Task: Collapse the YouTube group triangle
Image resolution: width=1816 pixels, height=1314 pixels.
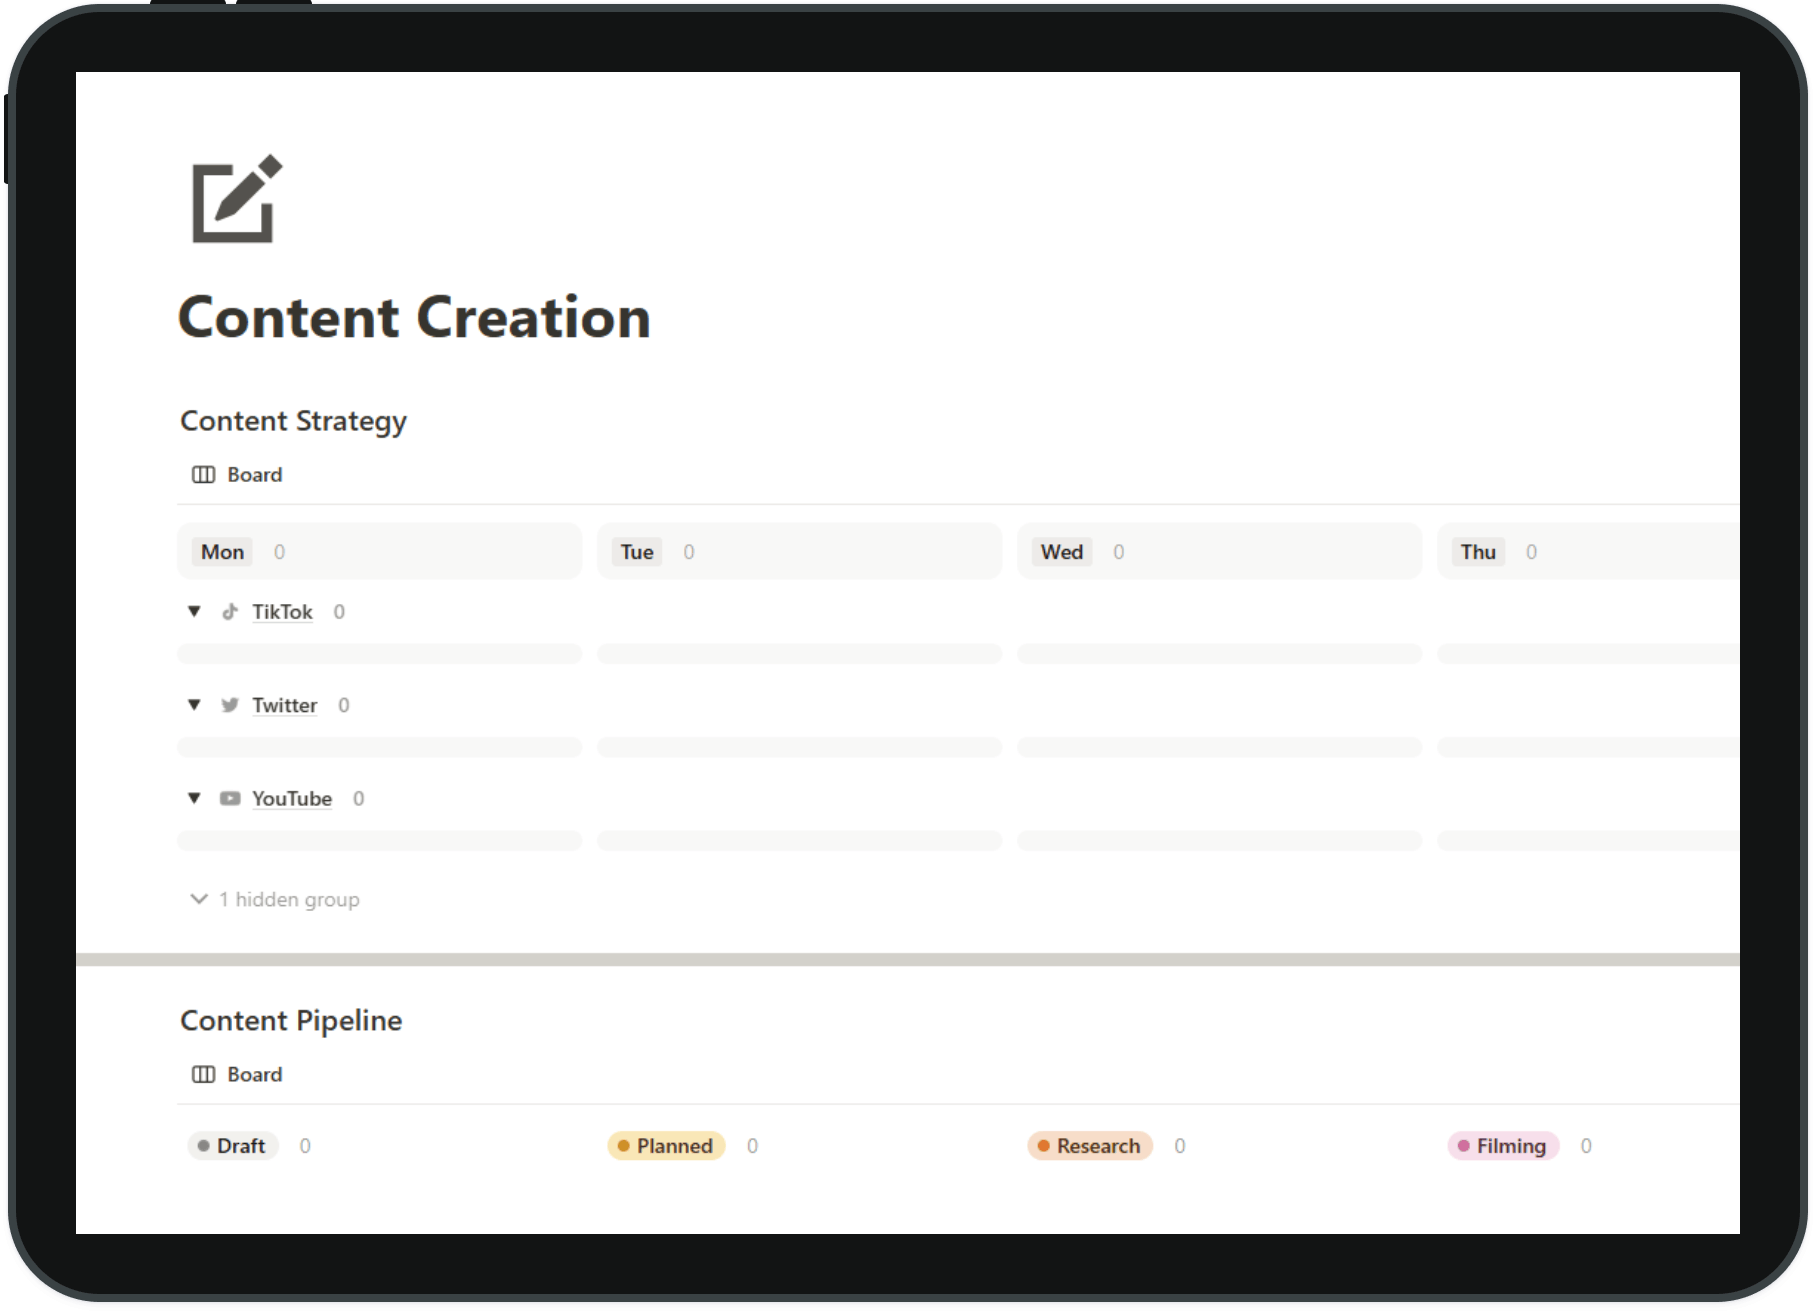Action: click(194, 798)
